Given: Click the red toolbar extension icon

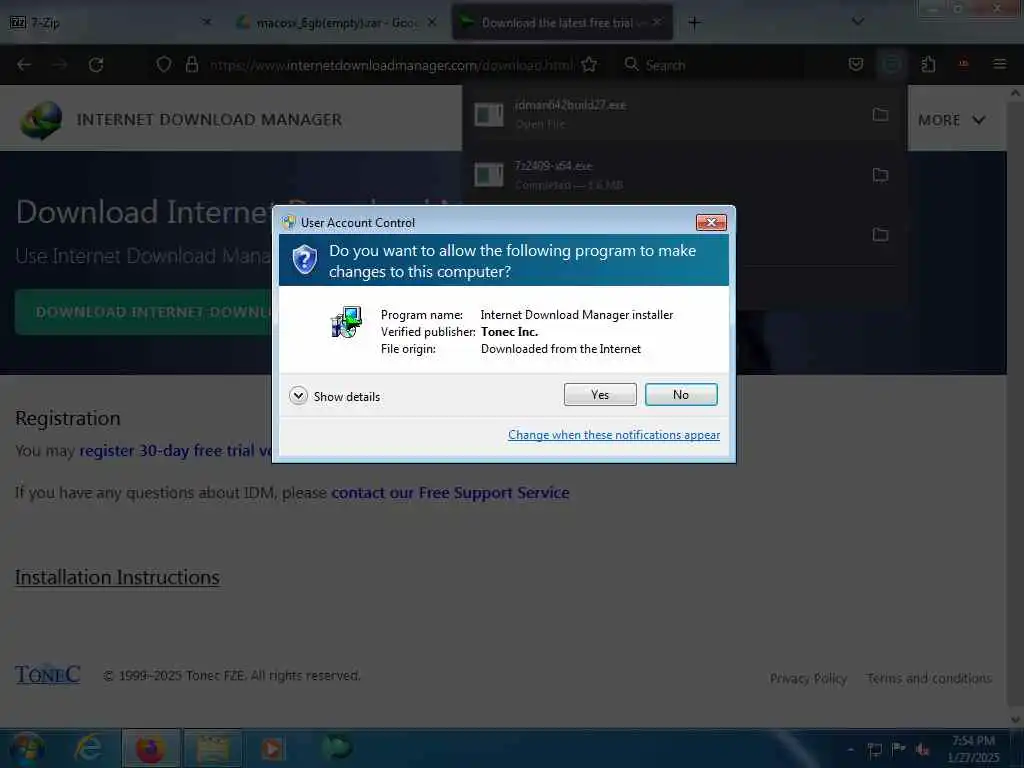Looking at the screenshot, I should coord(963,64).
